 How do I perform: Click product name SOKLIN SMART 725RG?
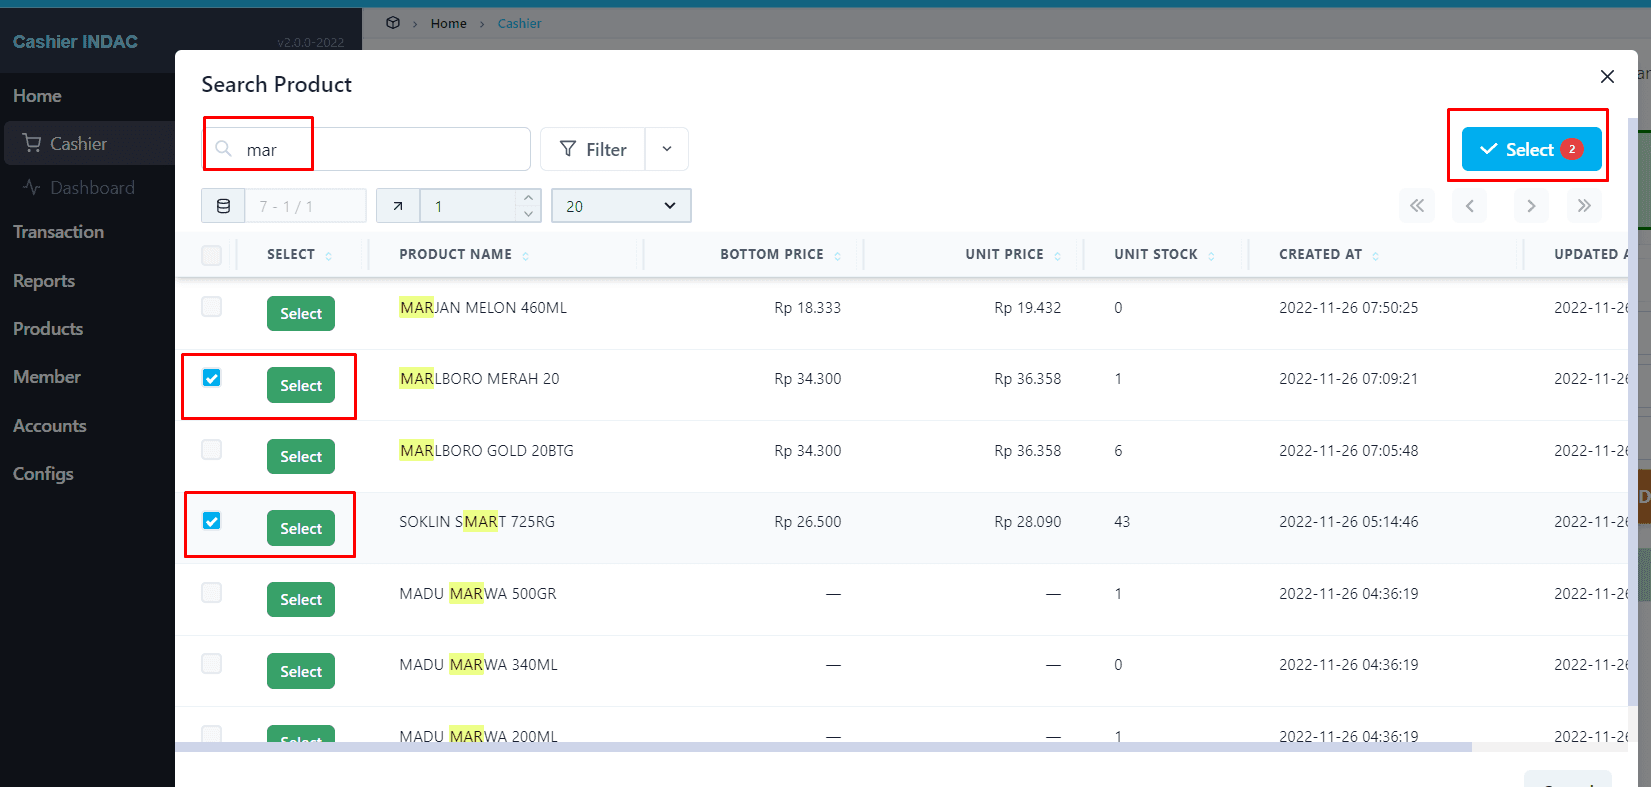pyautogui.click(x=477, y=522)
